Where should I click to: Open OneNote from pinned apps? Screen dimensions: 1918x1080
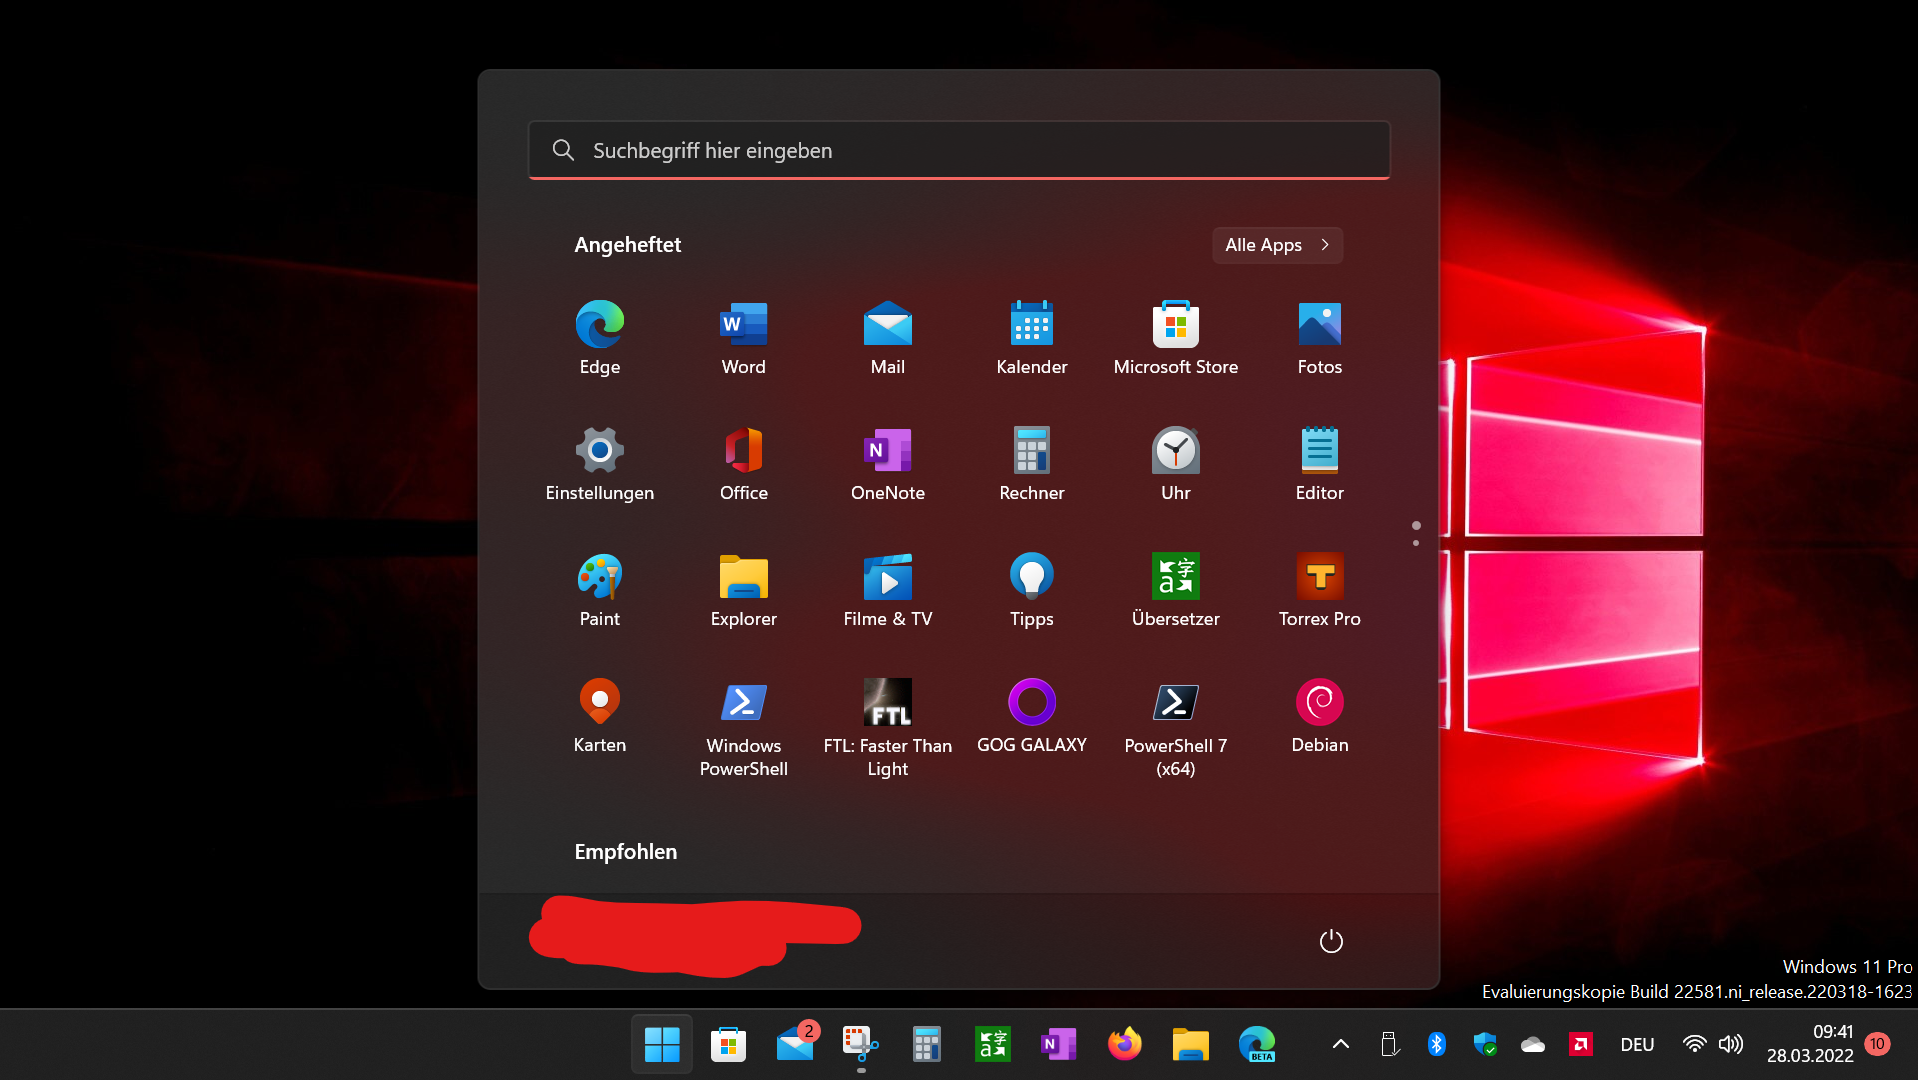click(x=888, y=464)
